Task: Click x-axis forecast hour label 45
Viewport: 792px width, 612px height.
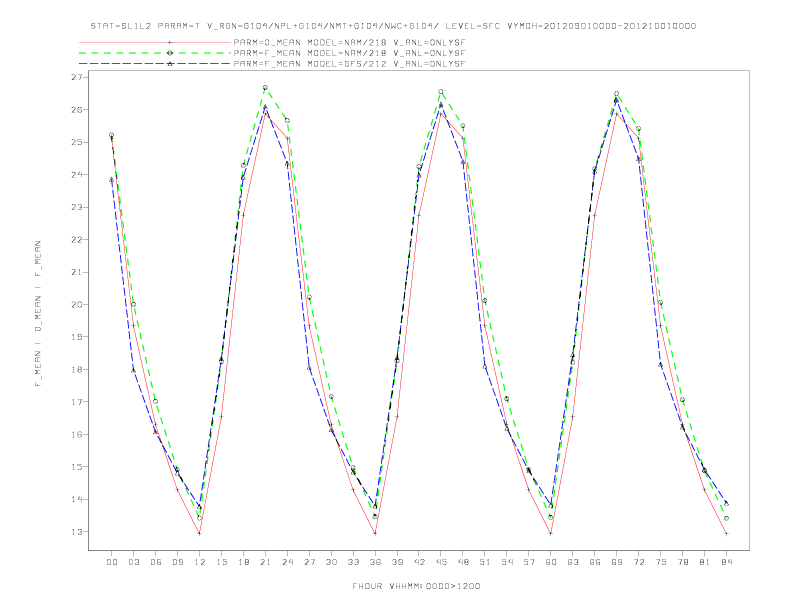Action: 441,562
